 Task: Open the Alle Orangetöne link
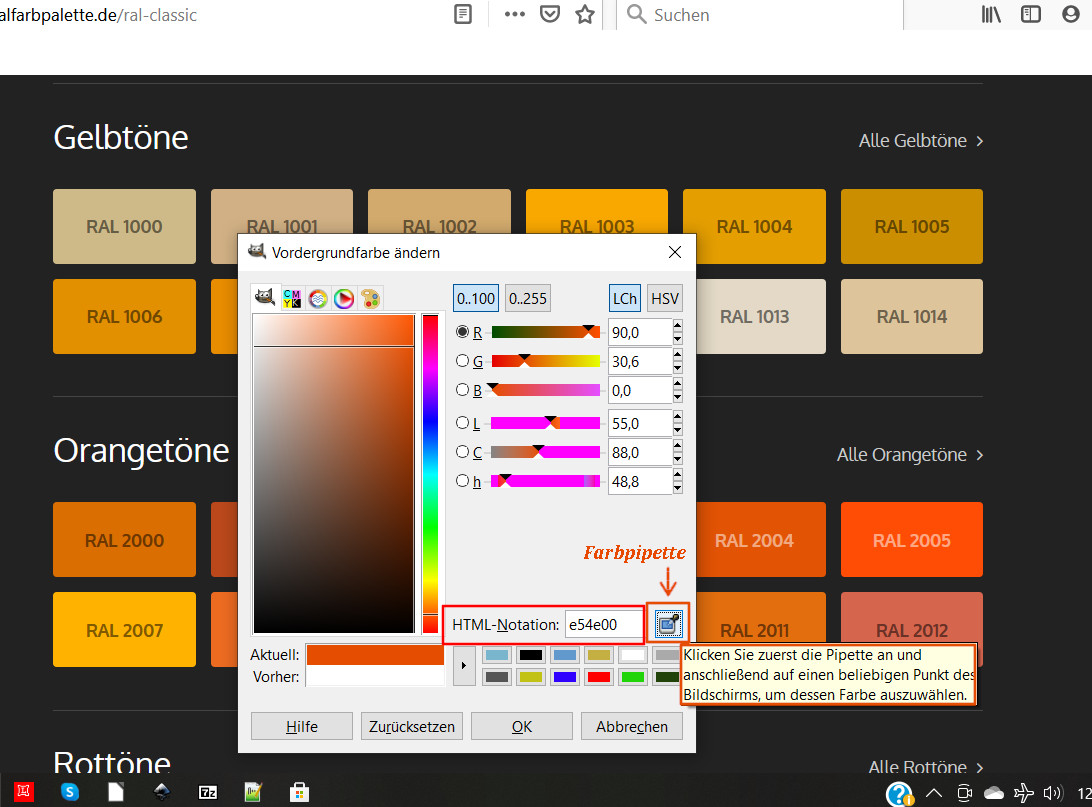click(x=910, y=455)
